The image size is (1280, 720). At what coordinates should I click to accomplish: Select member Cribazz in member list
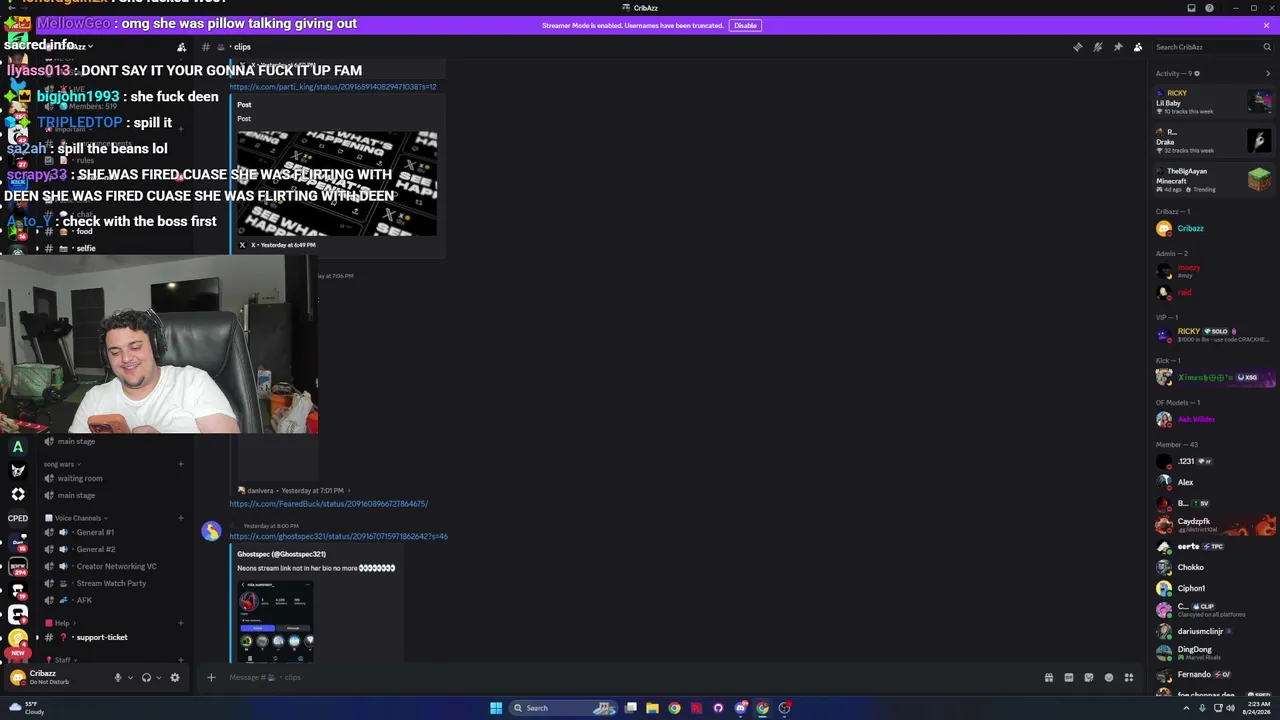pos(1214,228)
